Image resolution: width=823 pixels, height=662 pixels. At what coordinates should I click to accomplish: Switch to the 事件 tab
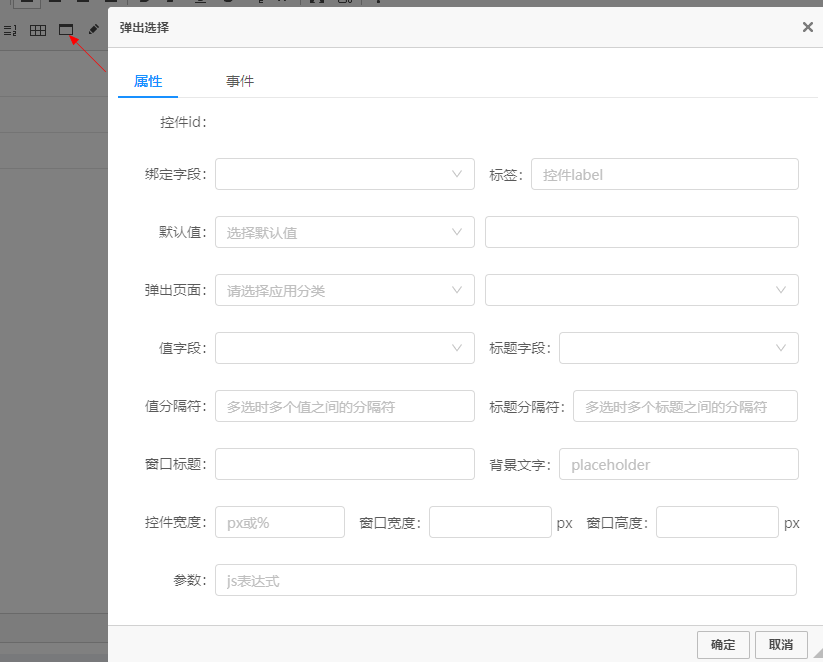(x=240, y=81)
